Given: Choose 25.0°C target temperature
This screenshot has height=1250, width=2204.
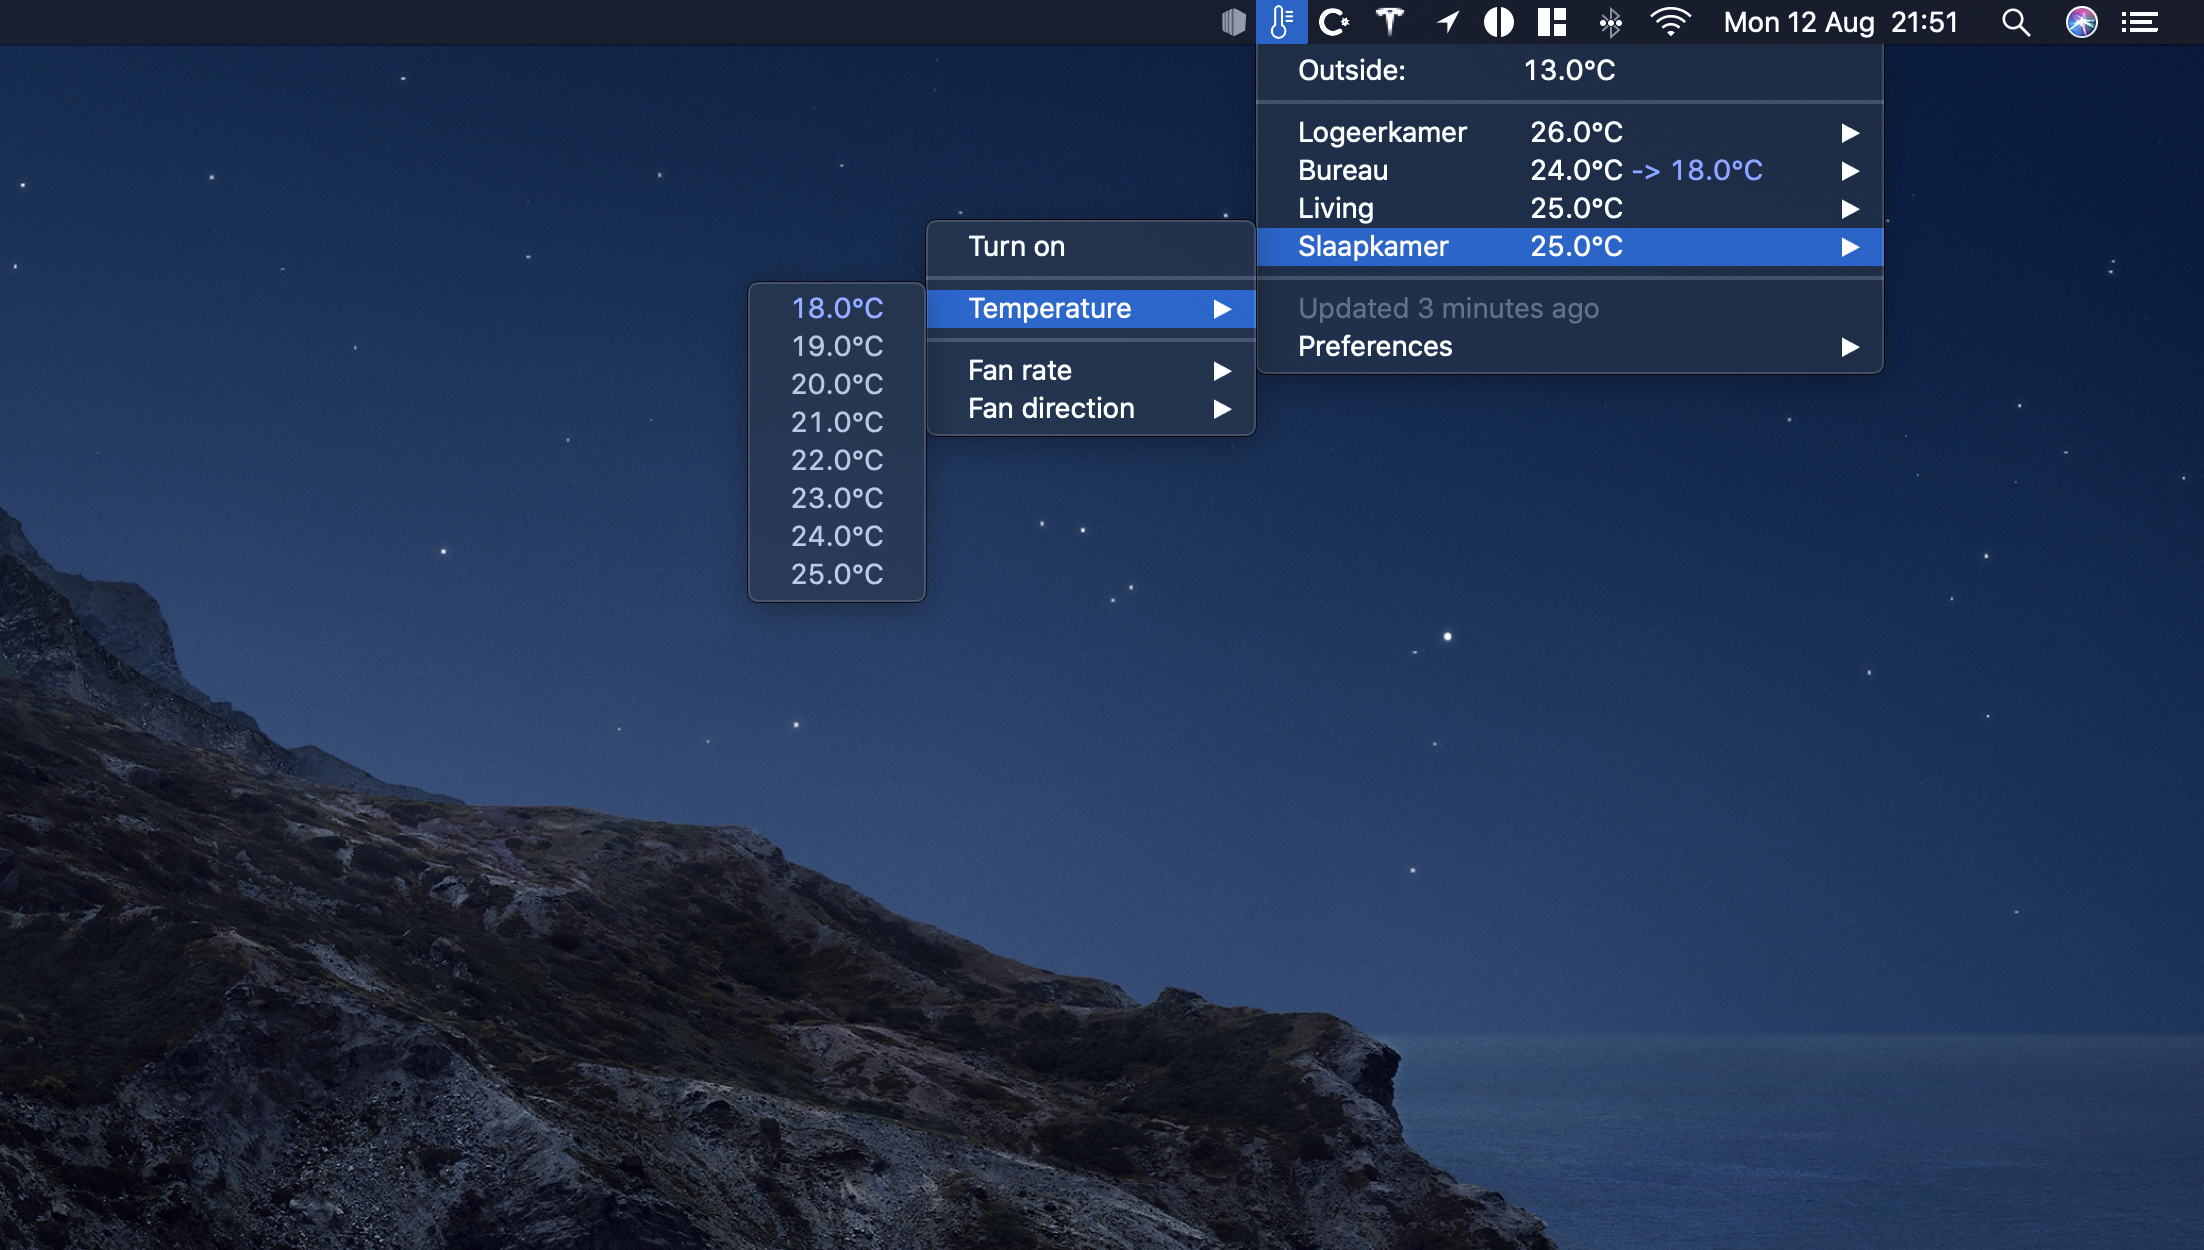Looking at the screenshot, I should (837, 574).
